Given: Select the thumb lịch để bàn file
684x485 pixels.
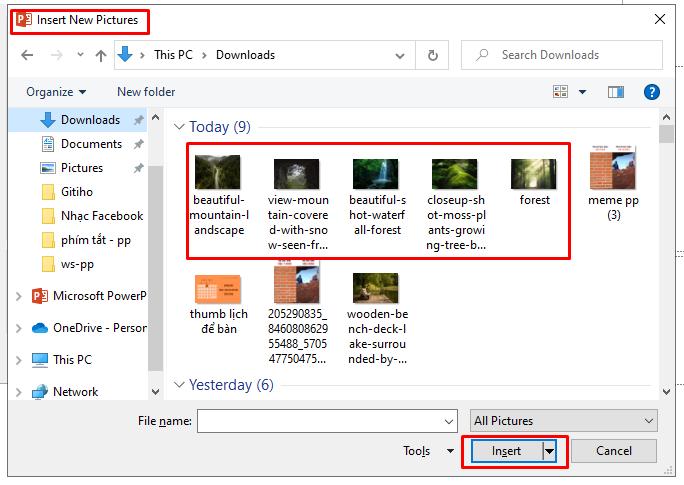Looking at the screenshot, I should pos(218,304).
